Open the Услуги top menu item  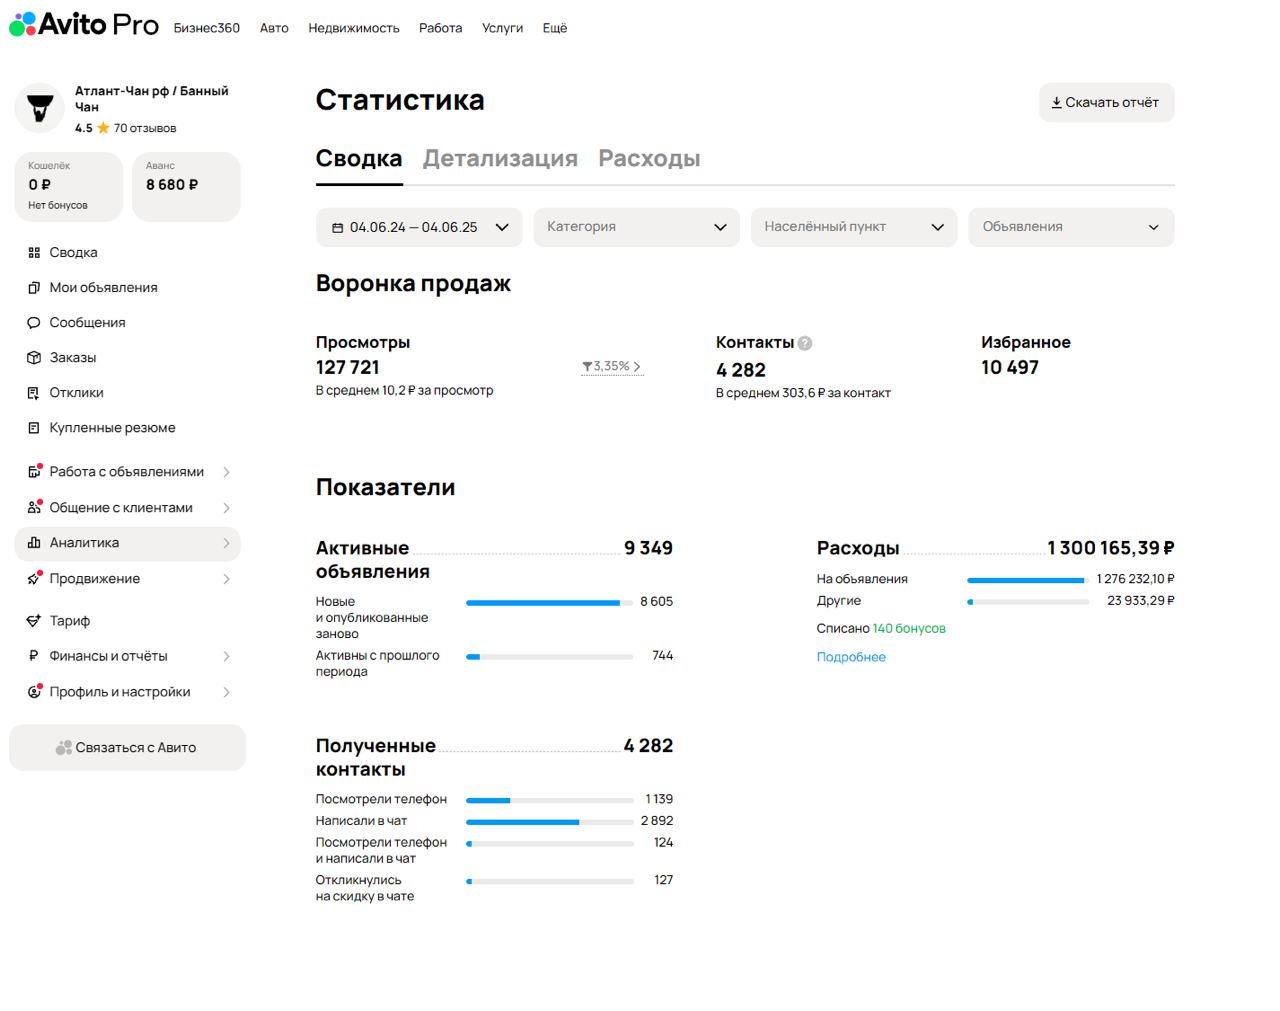point(502,28)
